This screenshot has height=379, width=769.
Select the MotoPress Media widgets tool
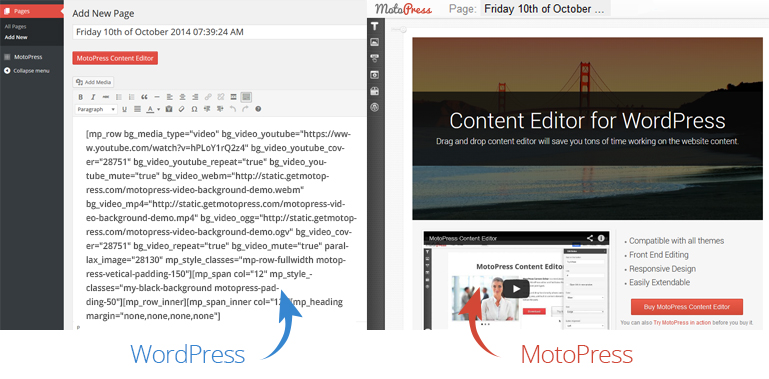[375, 75]
